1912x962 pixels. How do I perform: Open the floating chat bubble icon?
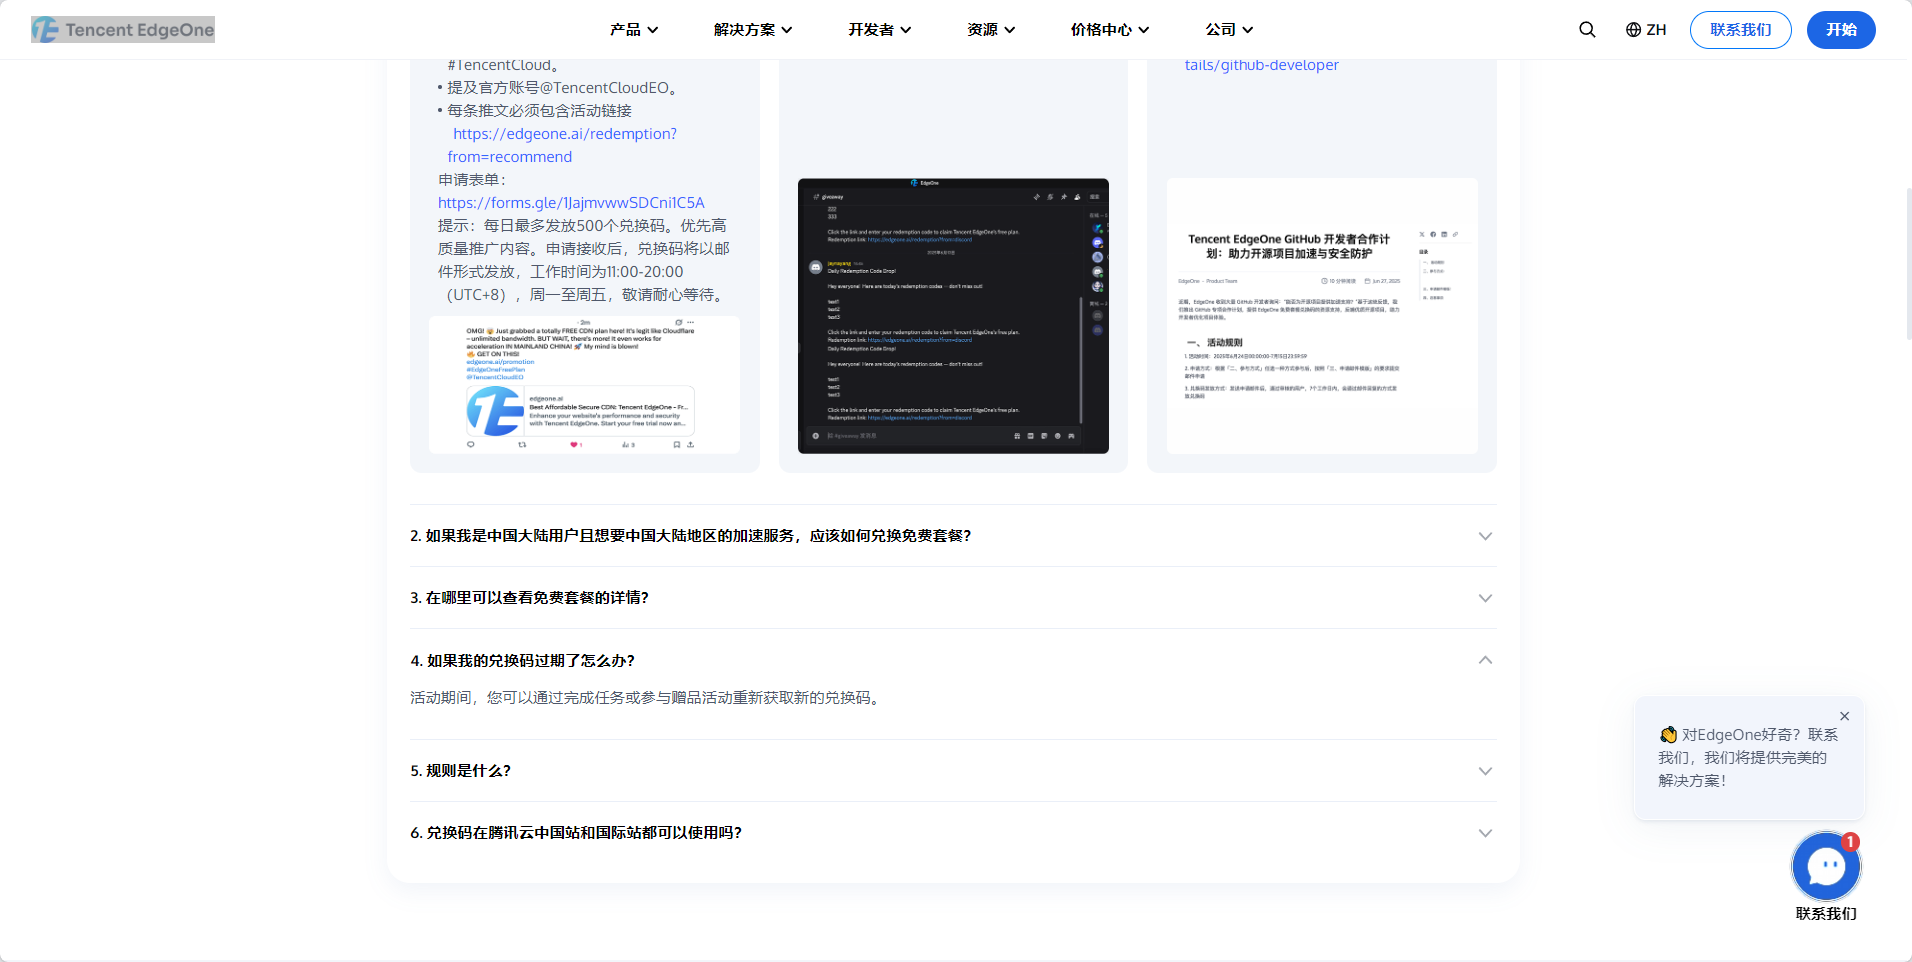coord(1826,867)
